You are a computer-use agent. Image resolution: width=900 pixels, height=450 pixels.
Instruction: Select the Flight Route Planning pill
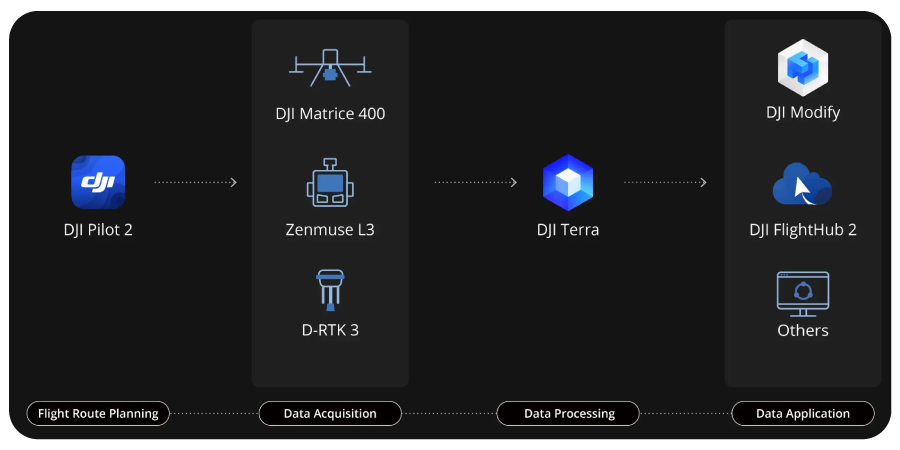(98, 413)
